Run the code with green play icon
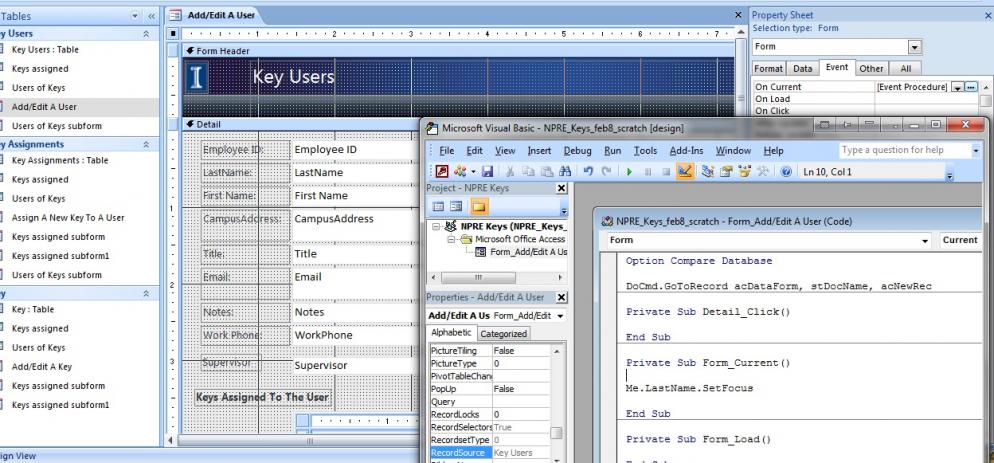The image size is (994, 463). 629,171
